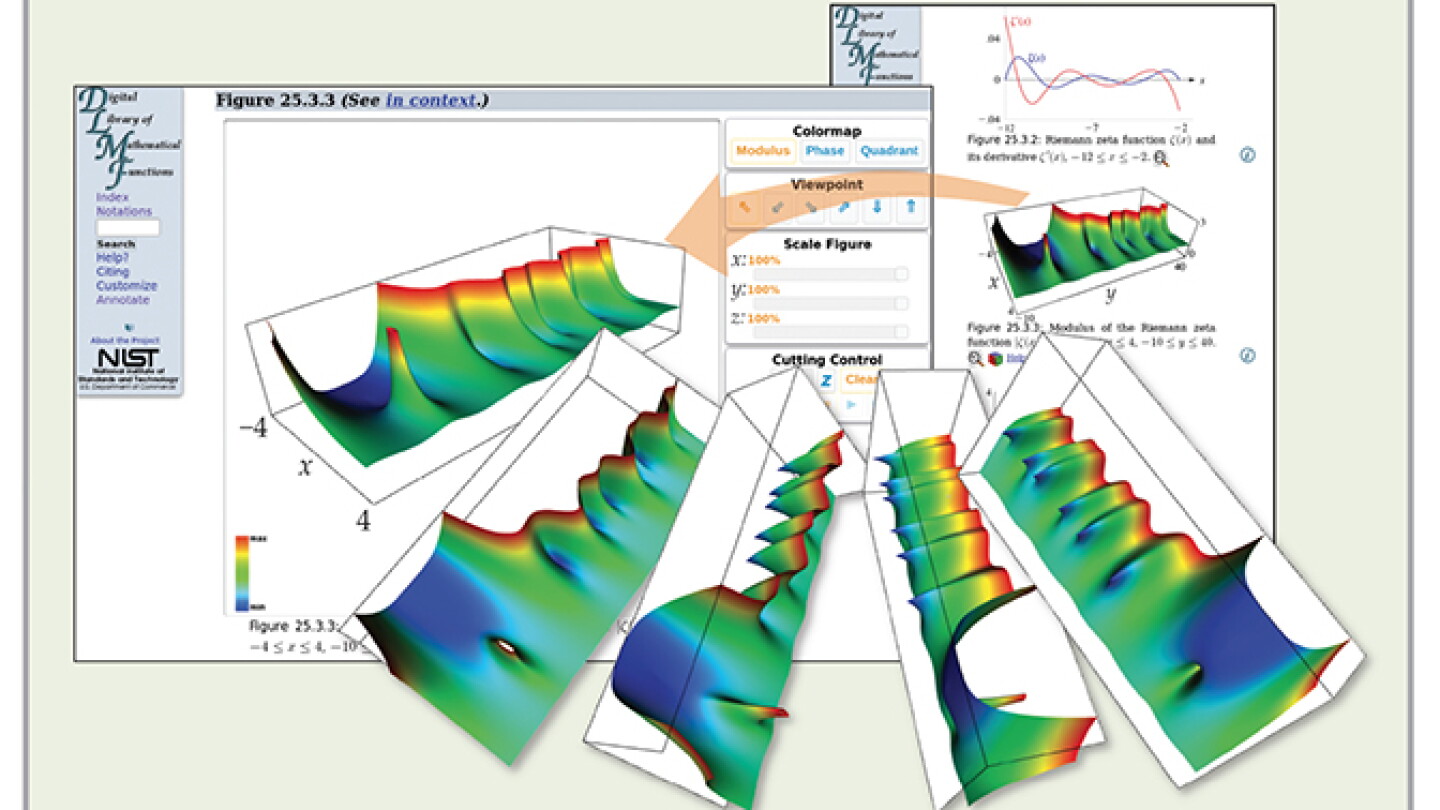Image resolution: width=1440 pixels, height=810 pixels.
Task: Click the play icon in Cutting Control
Action: 852,405
